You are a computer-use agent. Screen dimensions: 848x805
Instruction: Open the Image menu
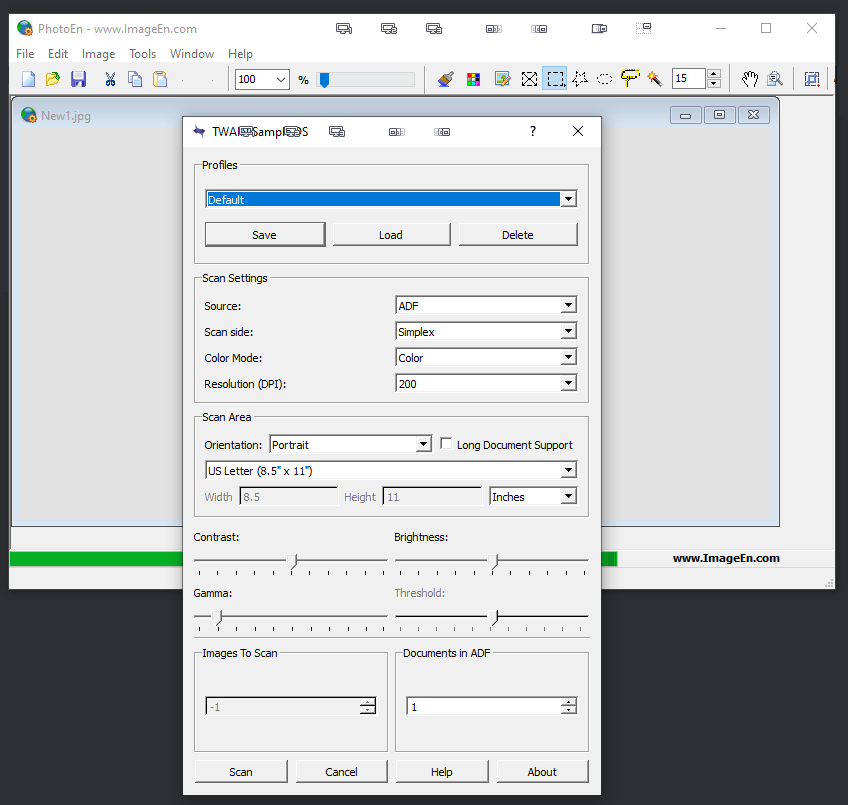[98, 54]
